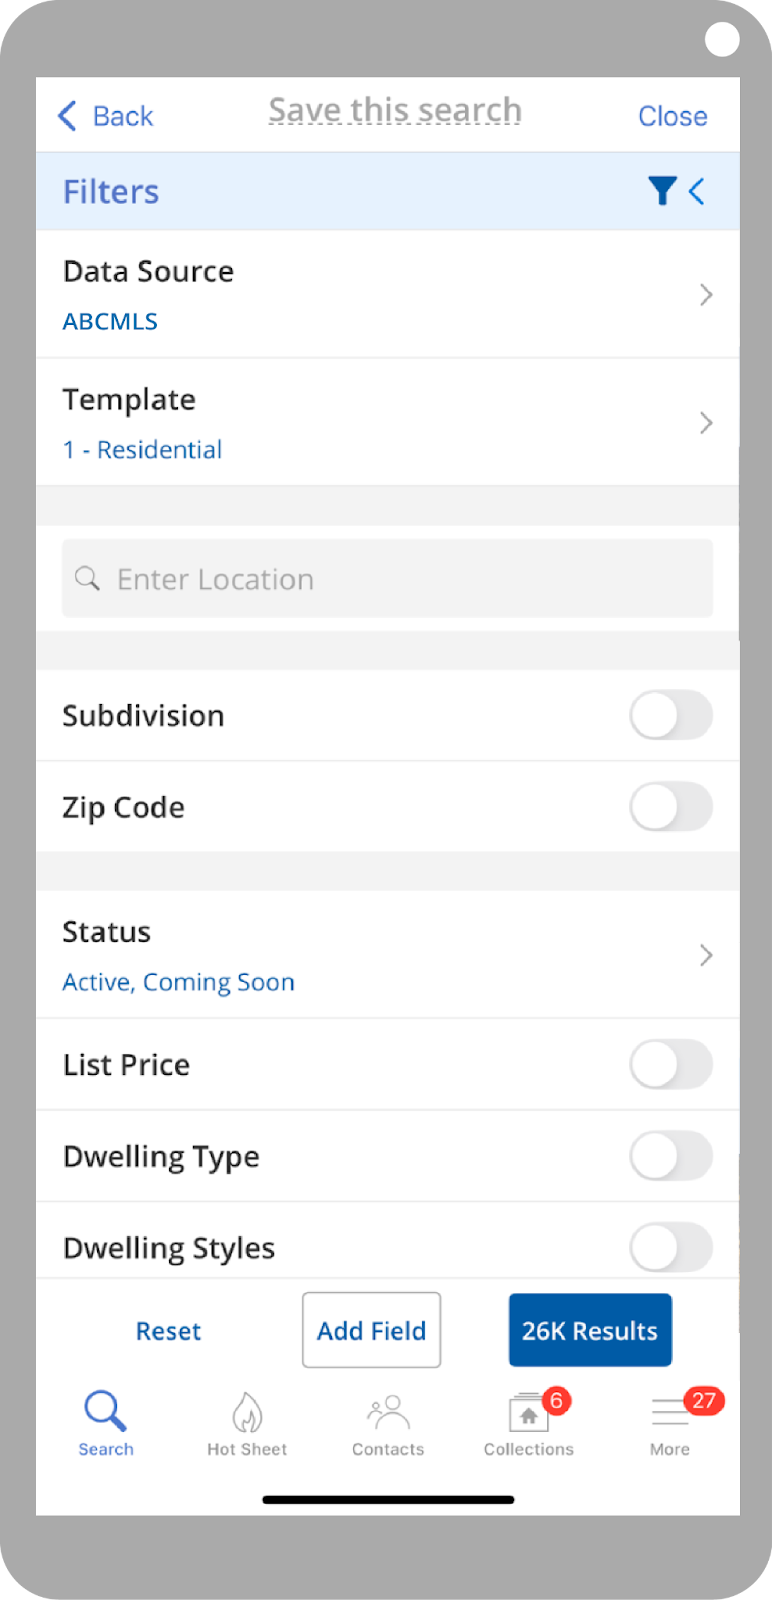The image size is (772, 1600).
Task: Collapse filters using the left chevron
Action: [x=697, y=191]
